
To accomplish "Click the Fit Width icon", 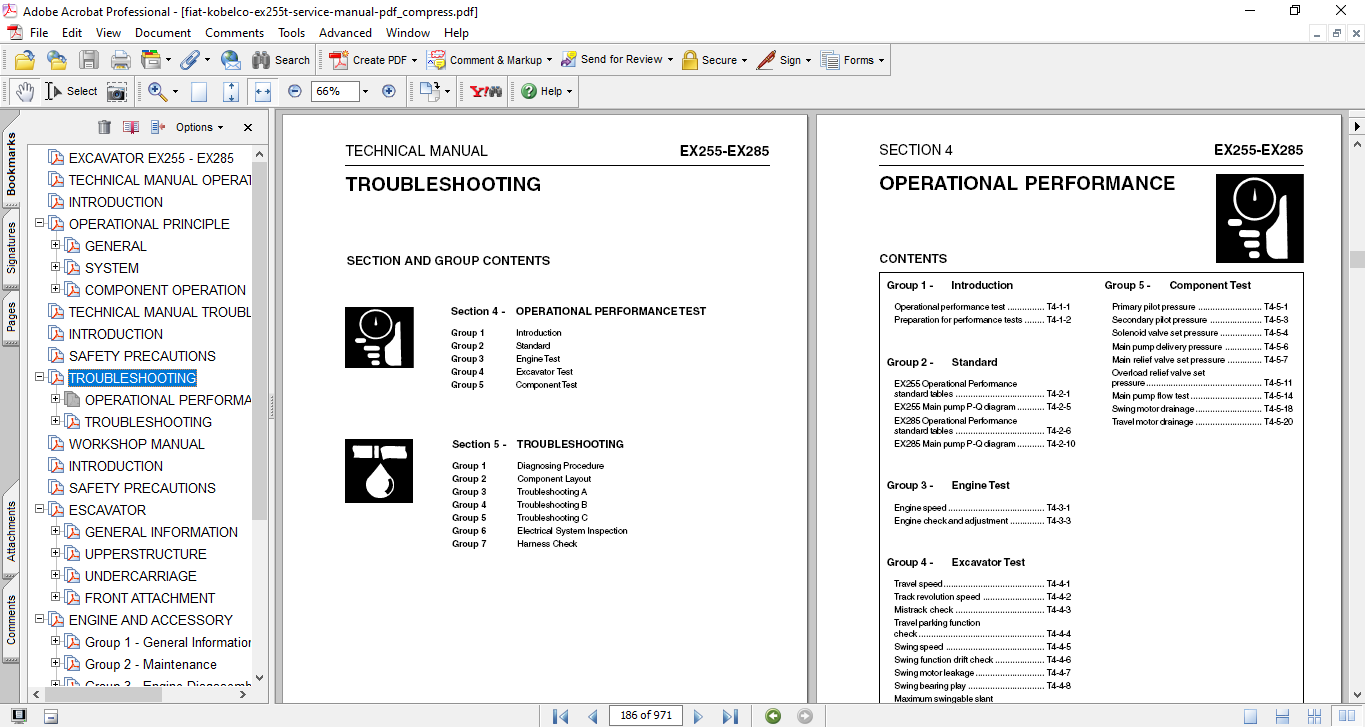I will pyautogui.click(x=263, y=91).
